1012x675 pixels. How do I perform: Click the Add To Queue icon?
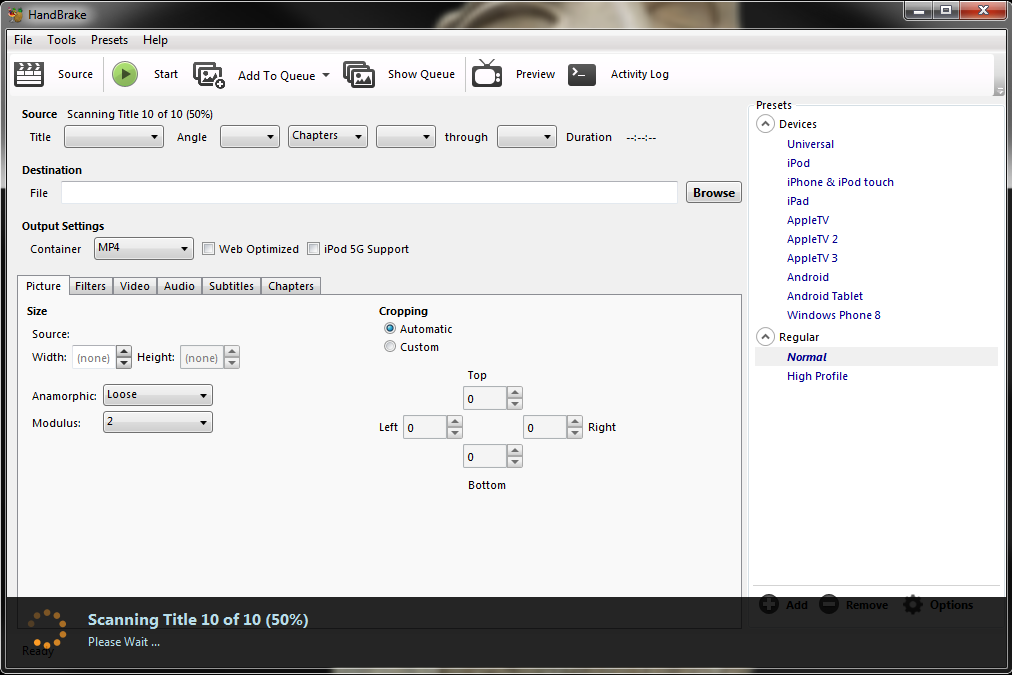[209, 75]
